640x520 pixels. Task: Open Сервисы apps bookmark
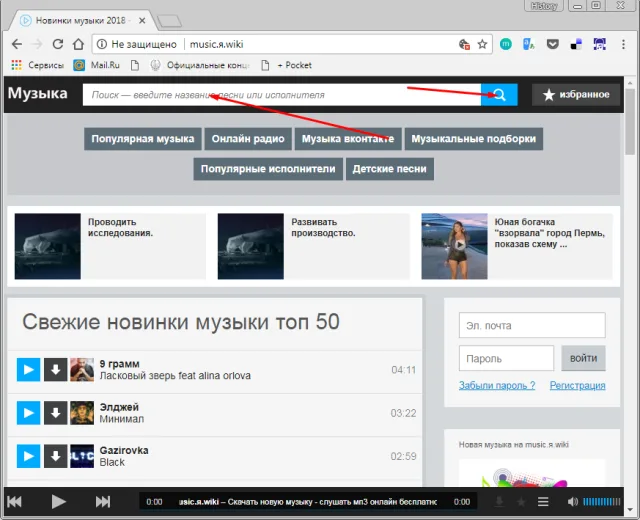pos(38,65)
